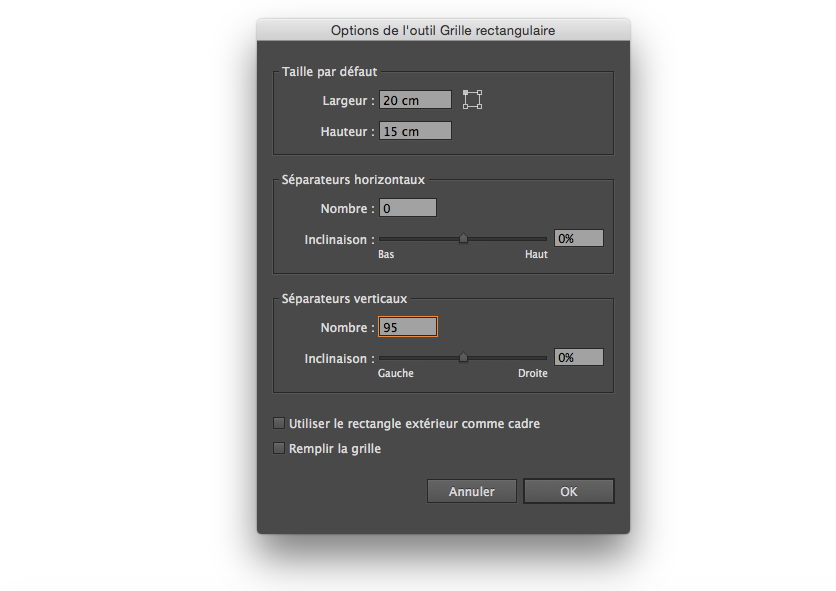
Task: Focus the Largeur field showing 20 cm
Action: (415, 100)
